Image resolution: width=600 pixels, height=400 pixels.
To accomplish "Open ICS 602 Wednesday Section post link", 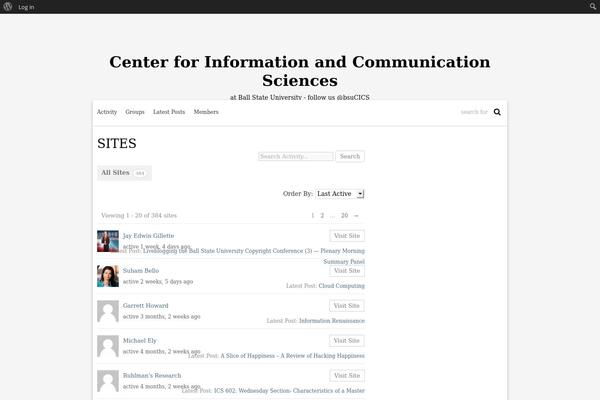I will (289, 390).
